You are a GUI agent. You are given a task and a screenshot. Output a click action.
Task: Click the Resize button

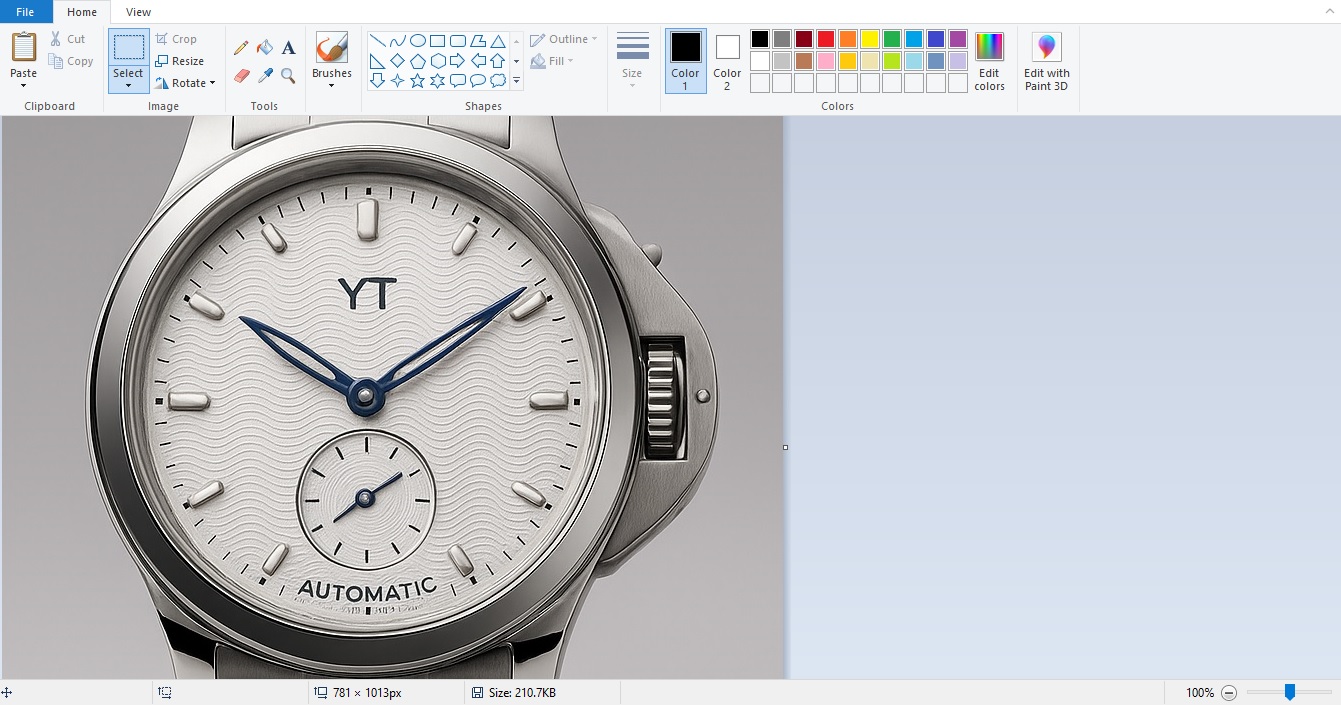180,61
